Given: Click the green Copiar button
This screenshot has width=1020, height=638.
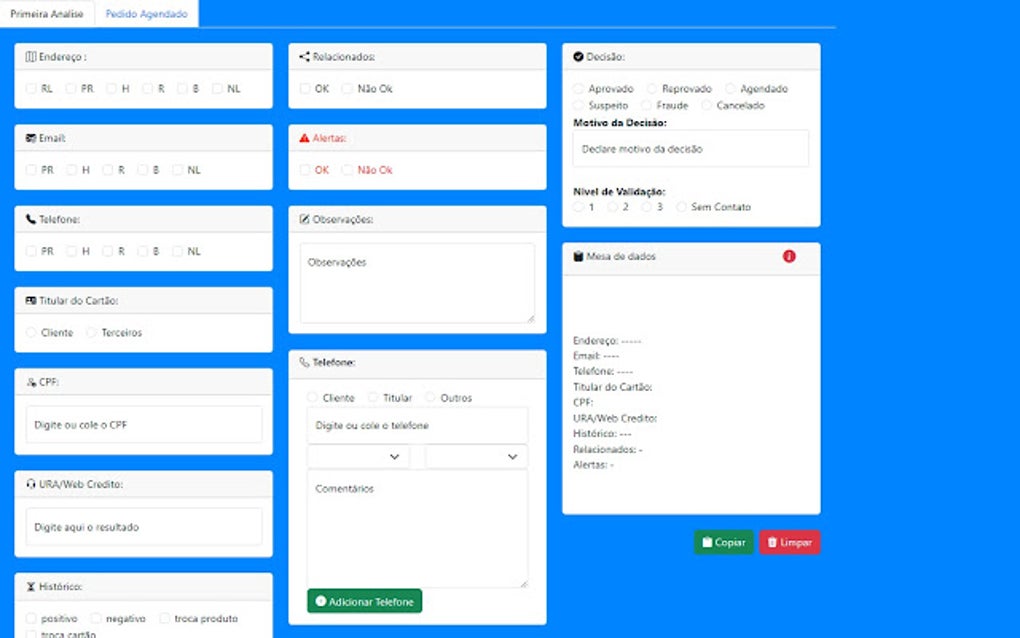Looking at the screenshot, I should (723, 542).
